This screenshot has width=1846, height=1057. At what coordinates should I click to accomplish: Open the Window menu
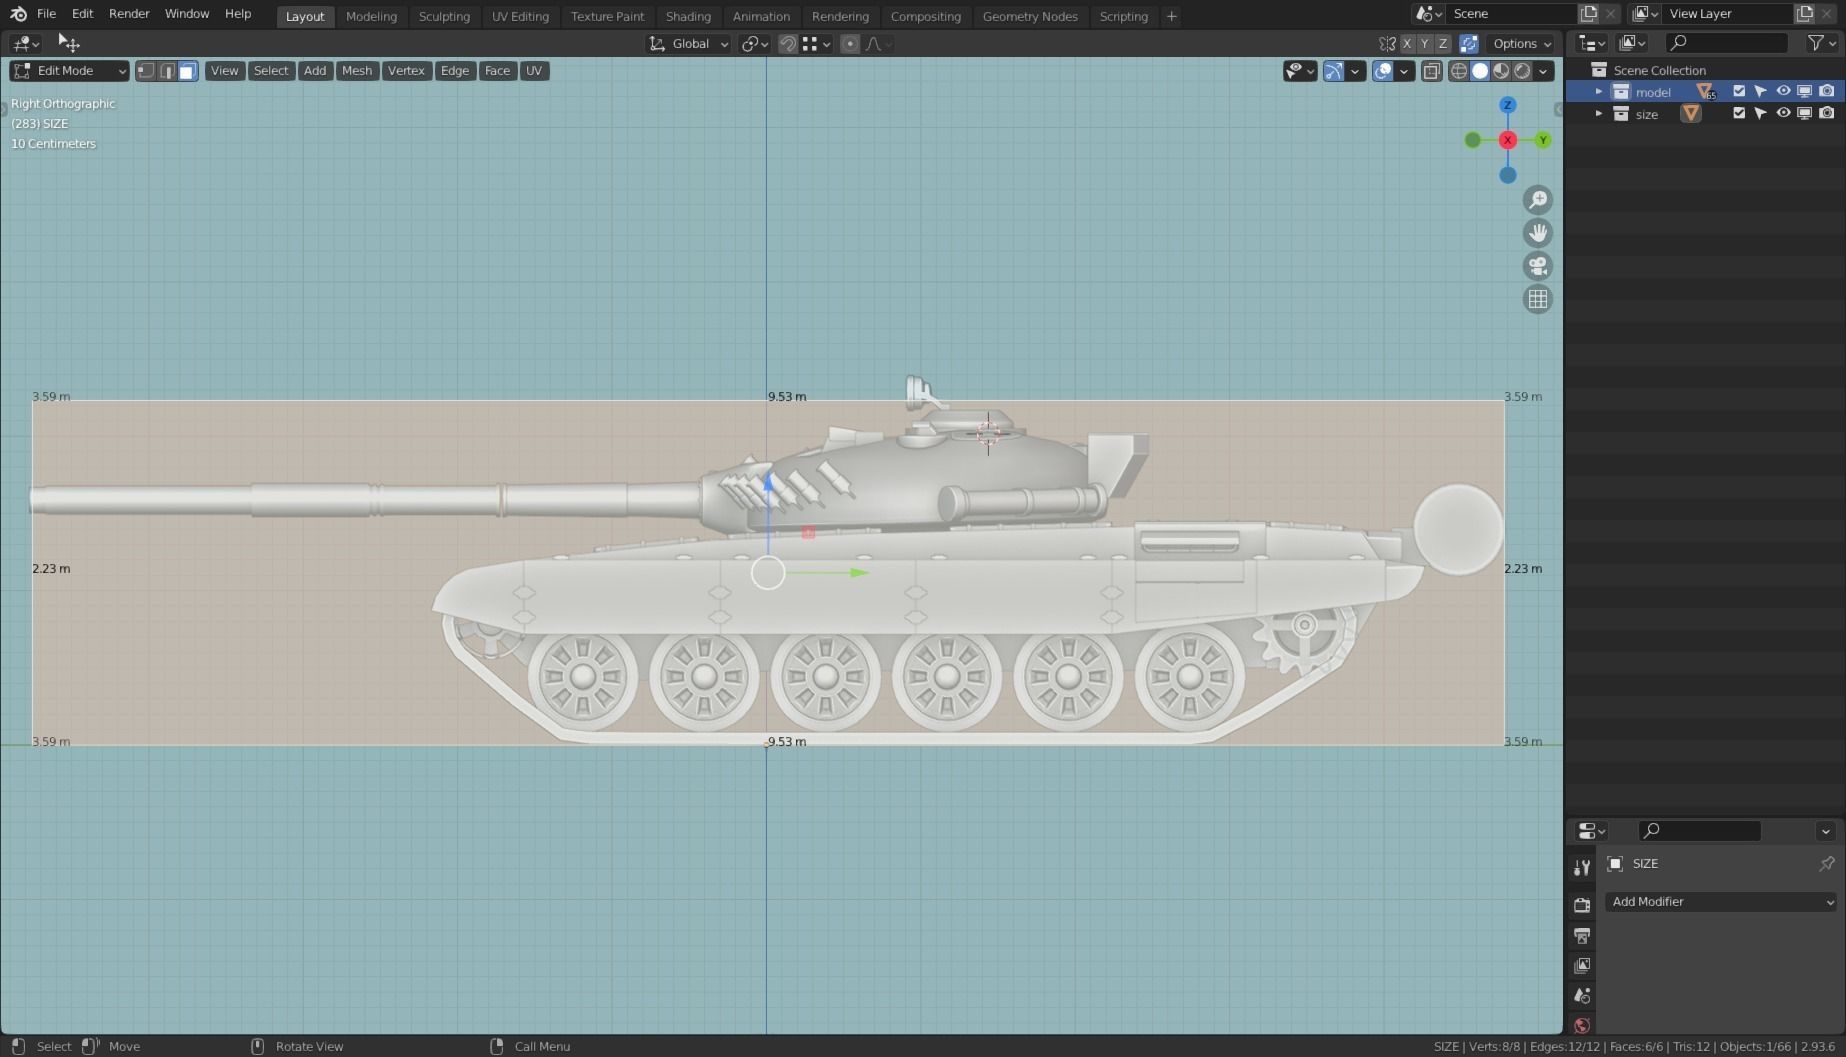(x=187, y=14)
